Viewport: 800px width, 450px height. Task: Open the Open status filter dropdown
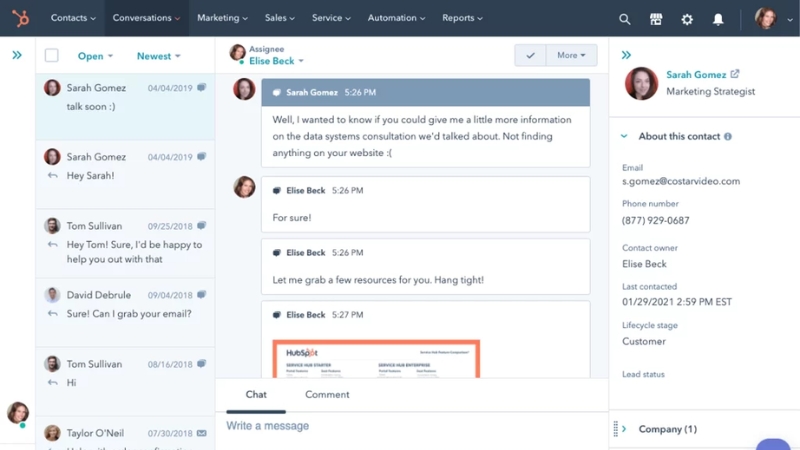tap(95, 56)
